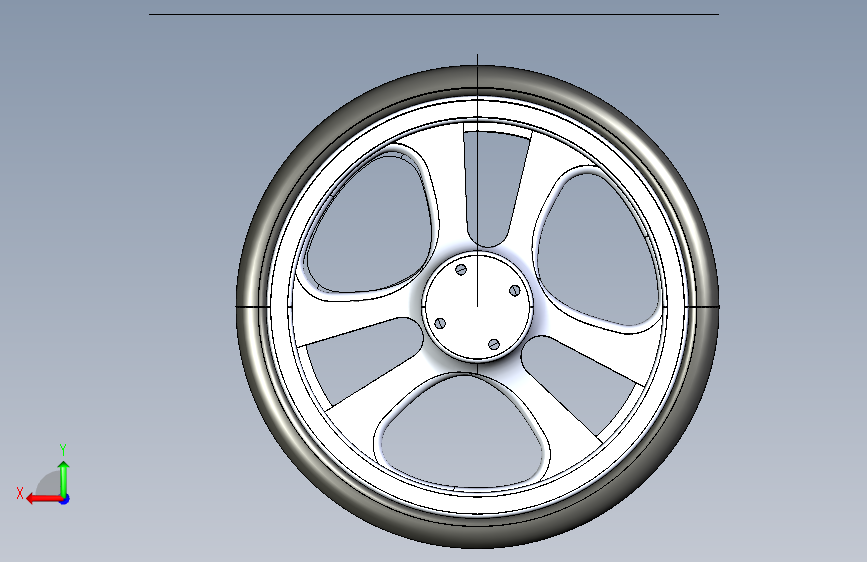
Task: Click the red X axis arrow on triad
Action: click(44, 499)
